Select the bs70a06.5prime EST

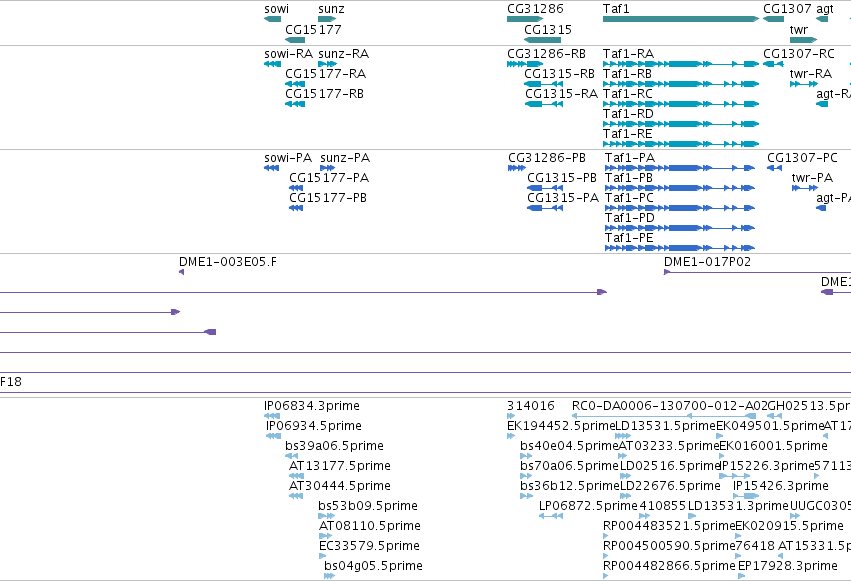point(526,476)
